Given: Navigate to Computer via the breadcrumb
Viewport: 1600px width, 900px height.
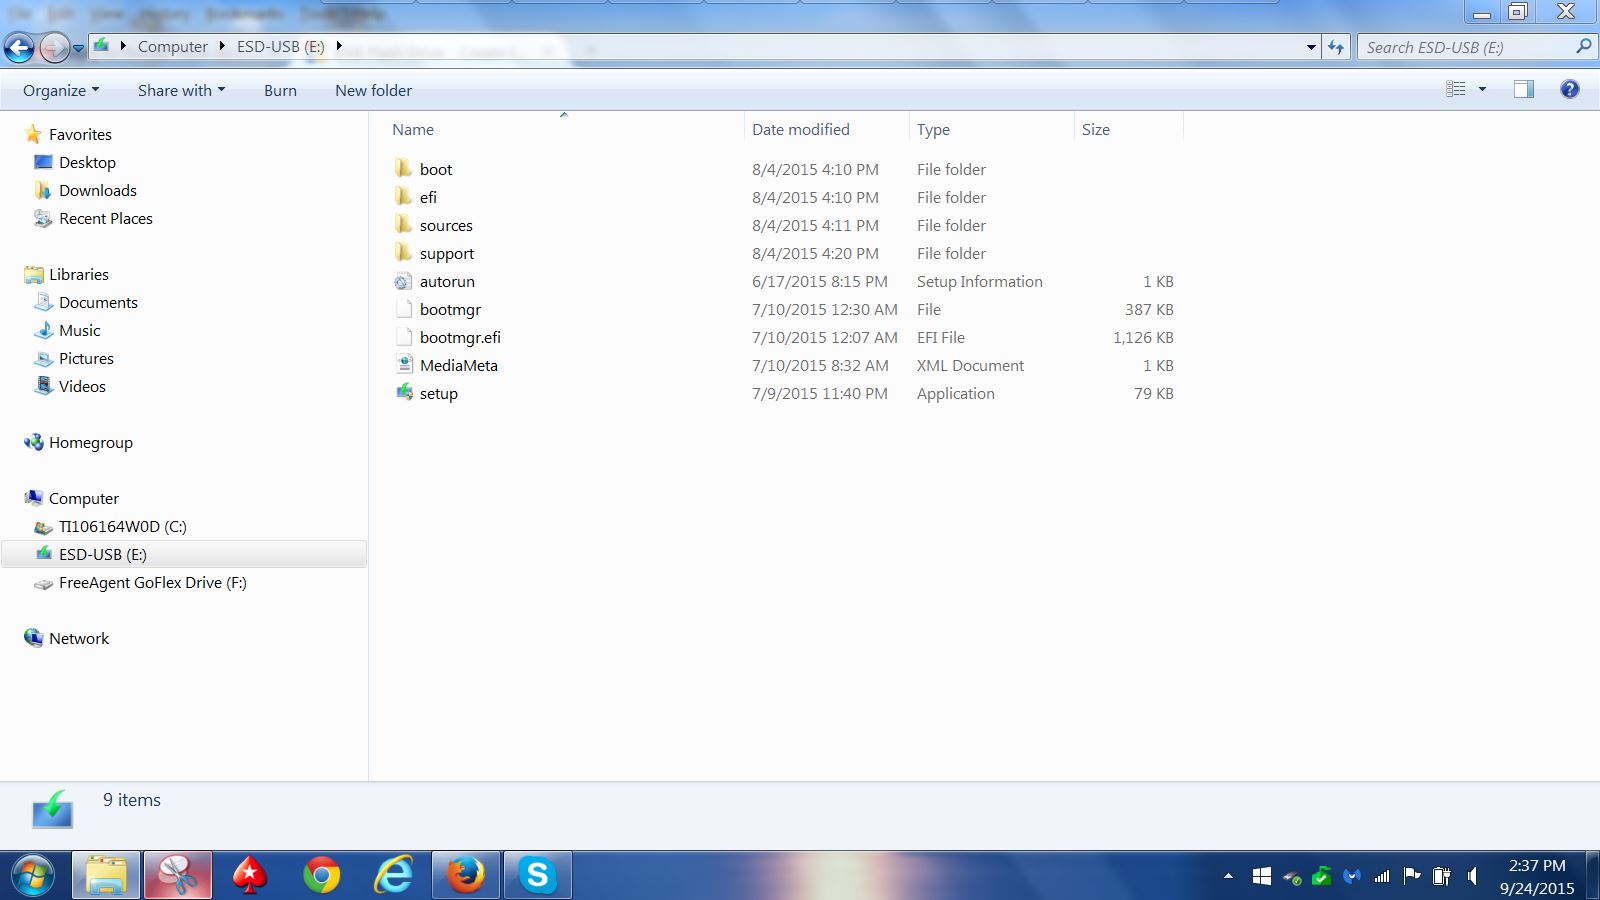Looking at the screenshot, I should (172, 46).
